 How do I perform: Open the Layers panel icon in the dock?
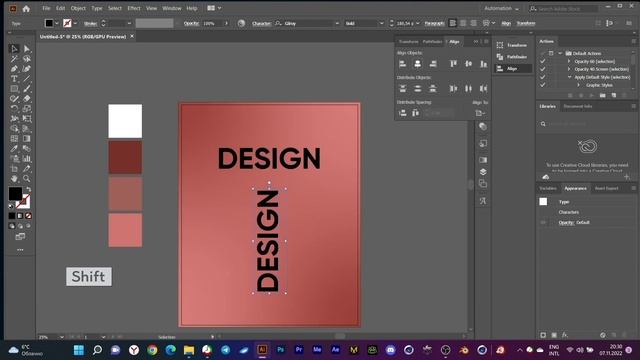(483, 172)
